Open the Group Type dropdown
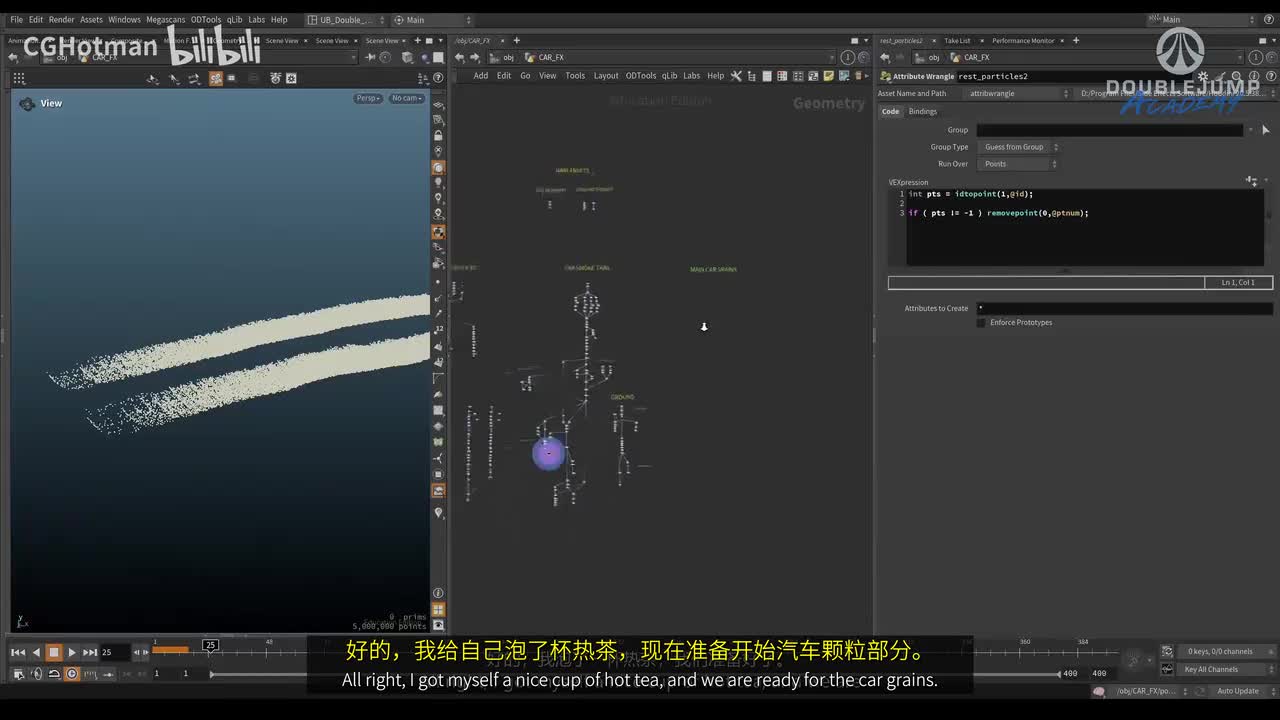 [1019, 147]
